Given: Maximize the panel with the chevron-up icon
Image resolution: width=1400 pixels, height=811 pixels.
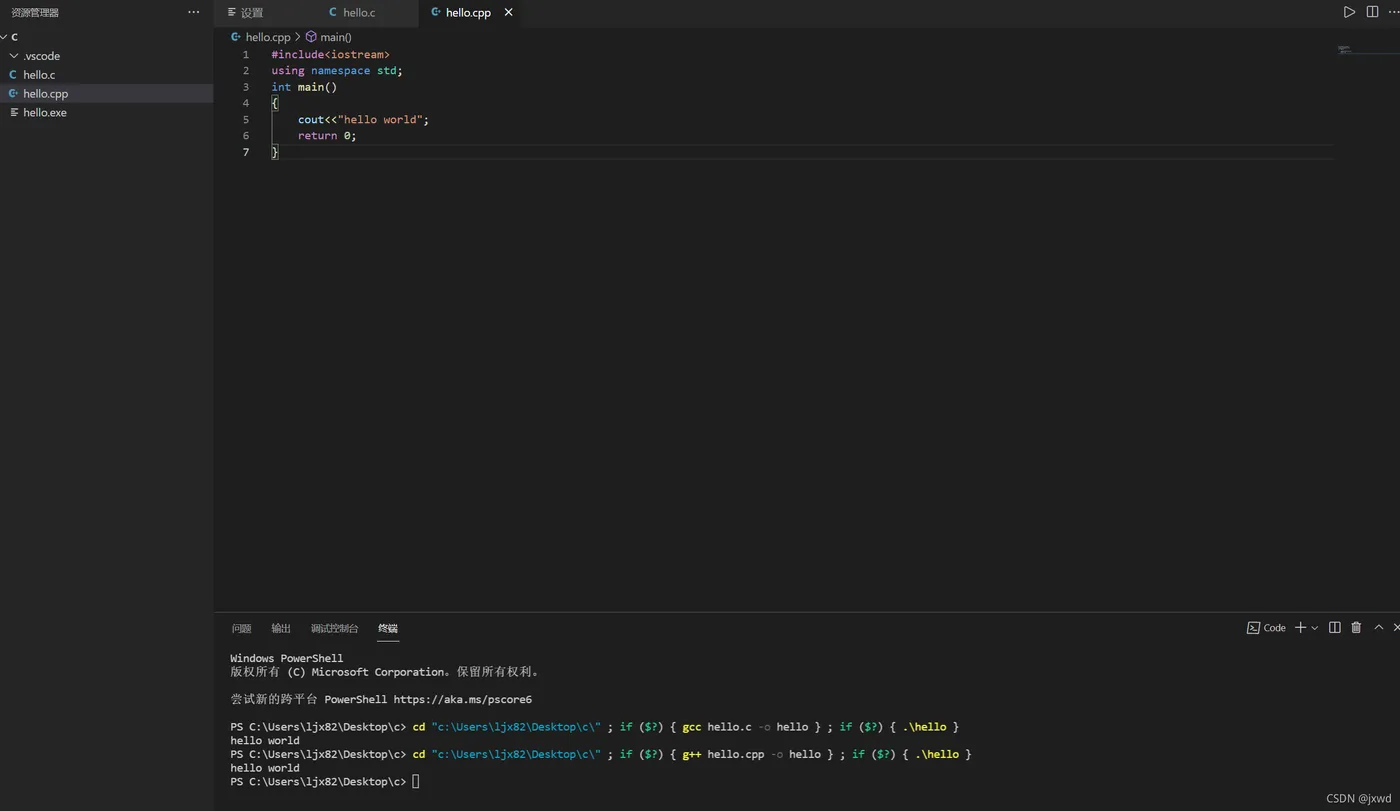Looking at the screenshot, I should (1378, 628).
